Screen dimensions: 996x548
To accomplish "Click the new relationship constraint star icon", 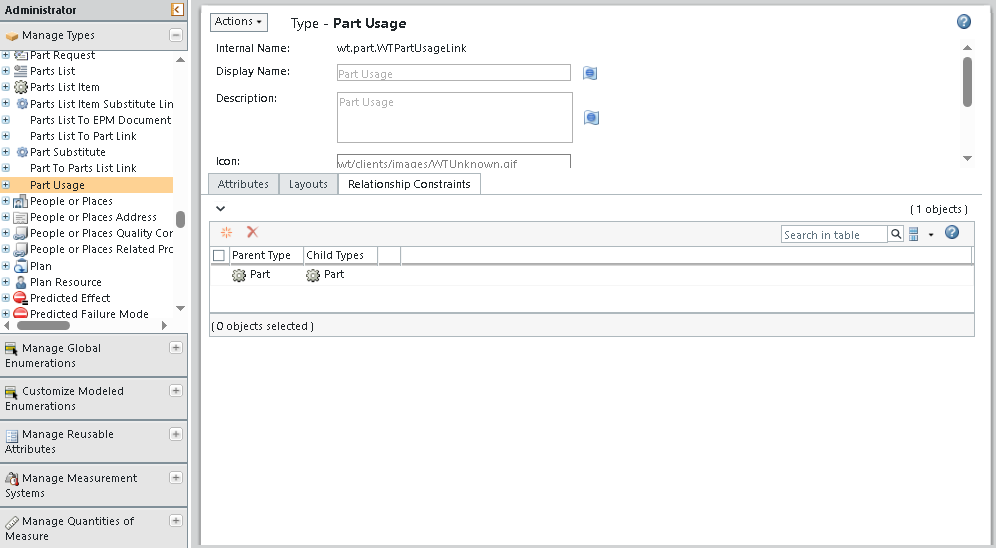I will tap(226, 232).
